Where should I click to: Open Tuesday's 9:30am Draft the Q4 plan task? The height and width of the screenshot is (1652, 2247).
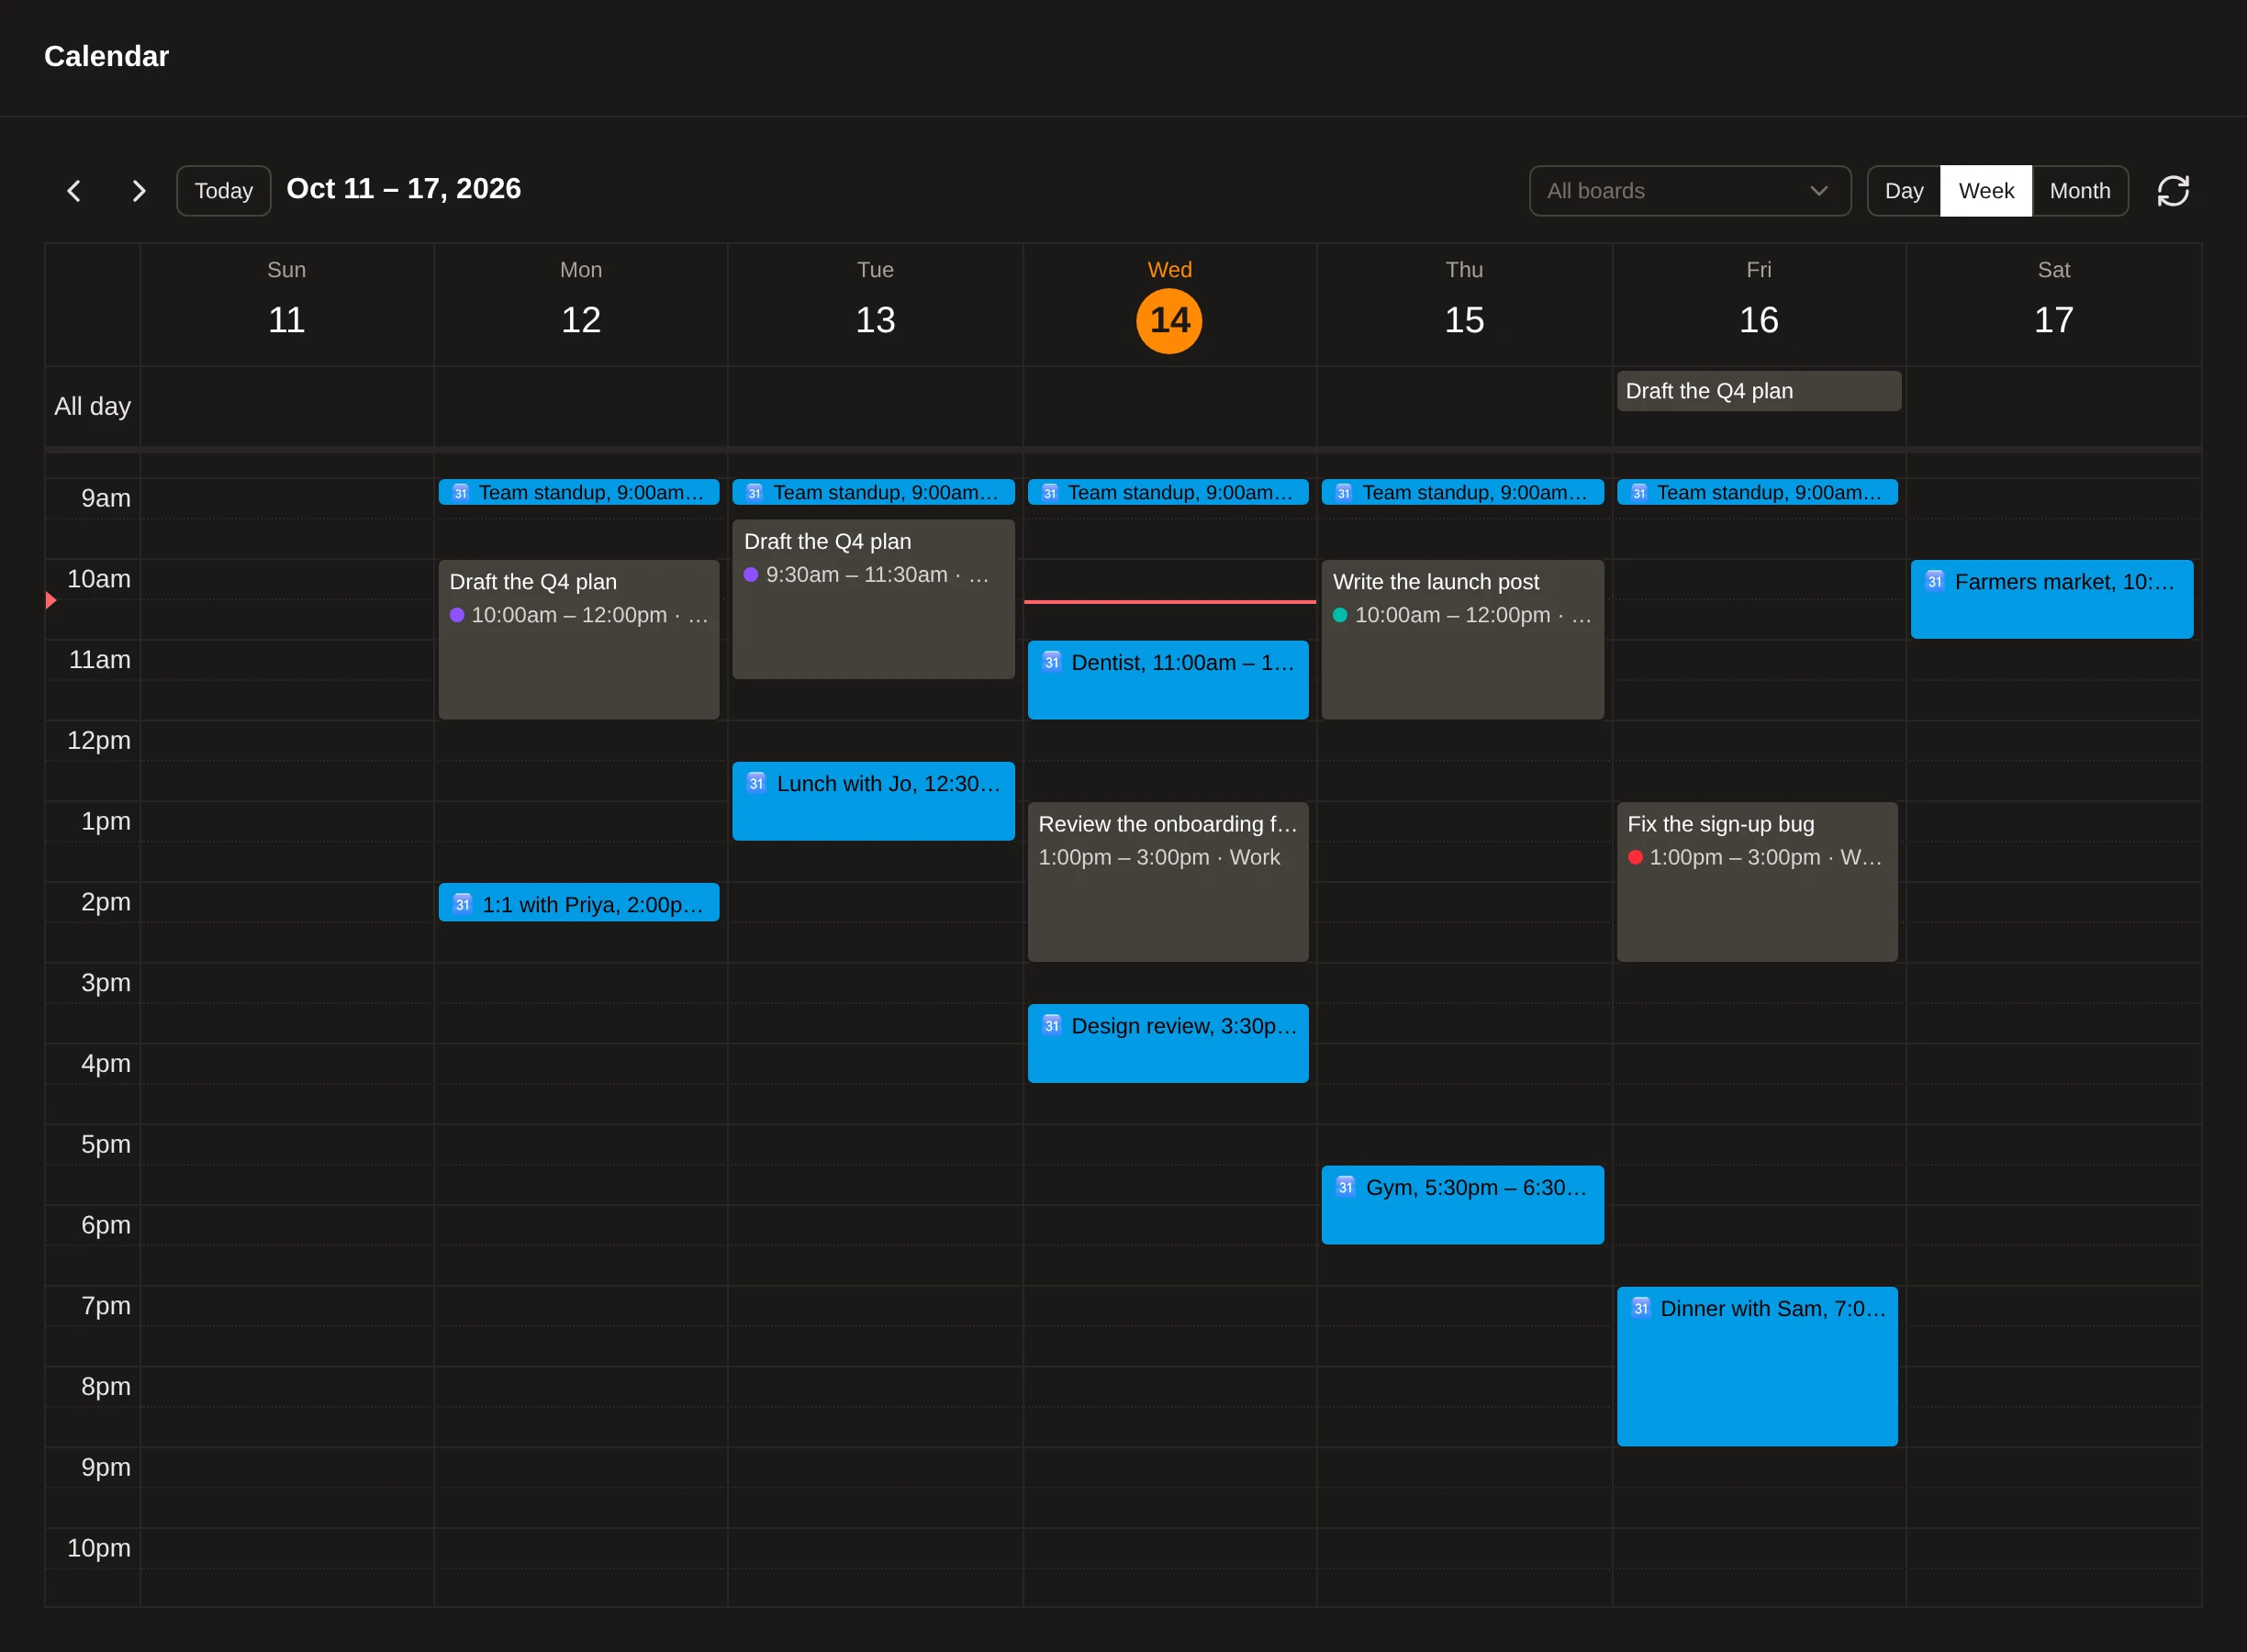pos(873,599)
